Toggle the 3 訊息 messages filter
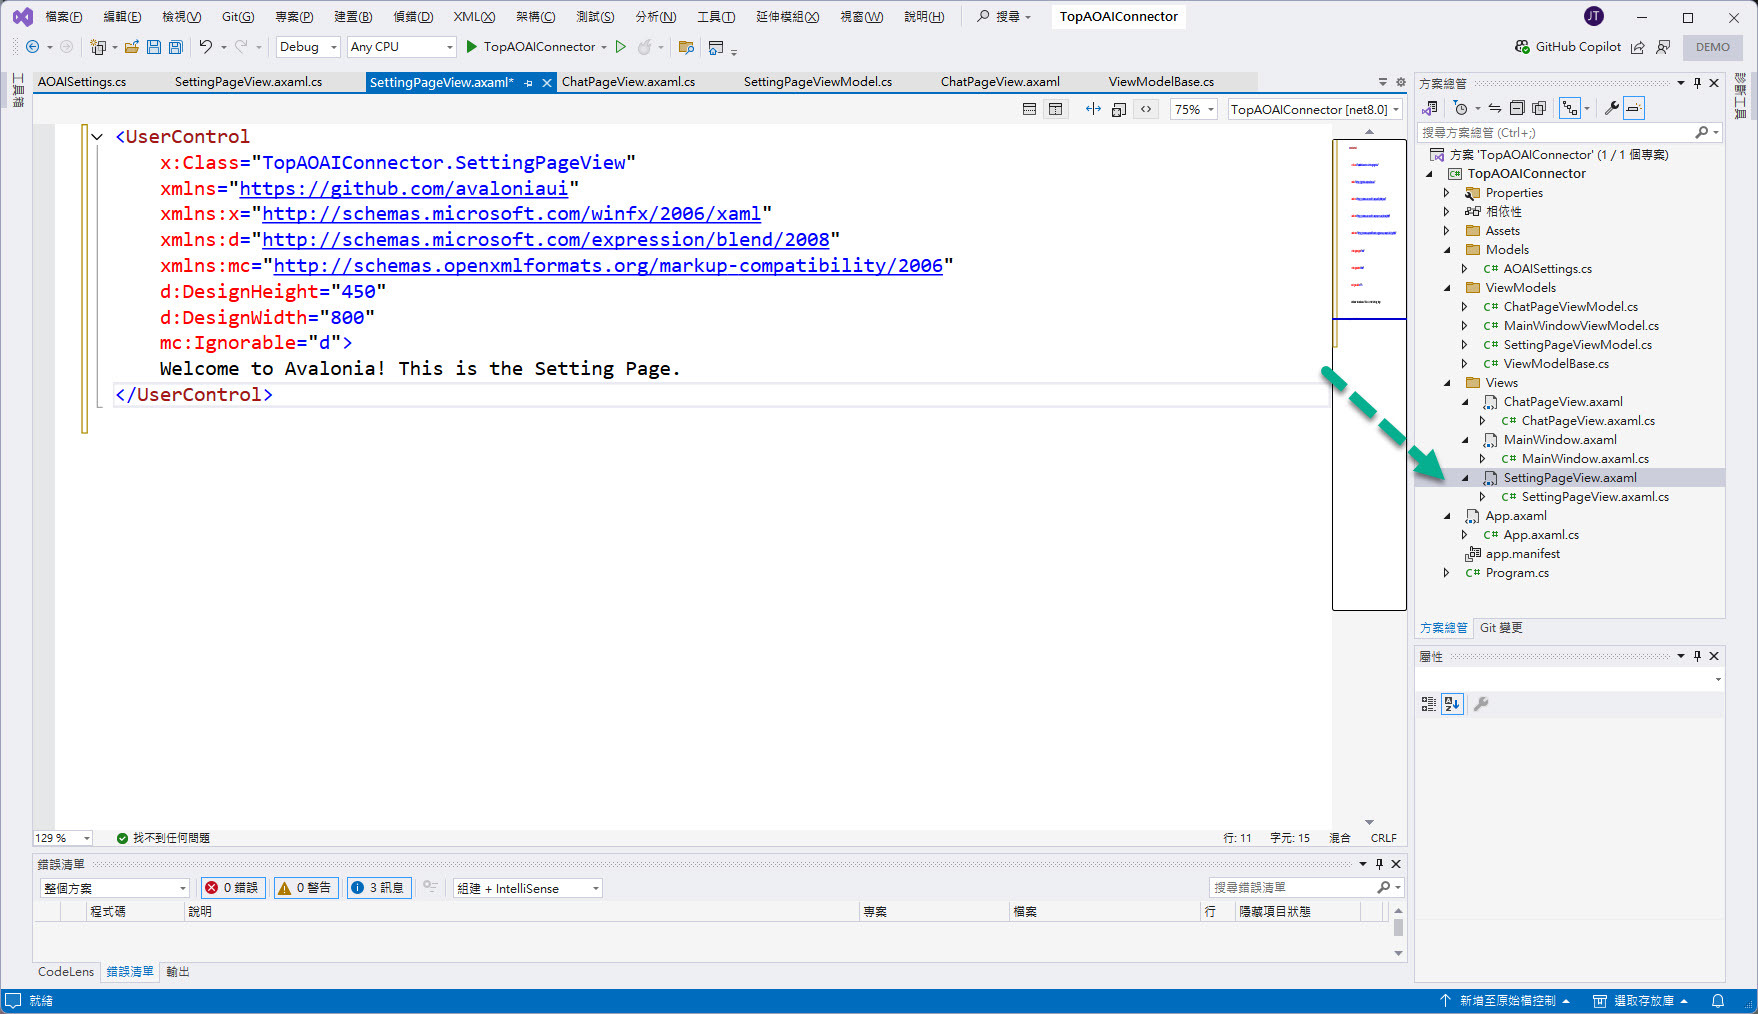Image resolution: width=1758 pixels, height=1014 pixels. click(x=378, y=888)
